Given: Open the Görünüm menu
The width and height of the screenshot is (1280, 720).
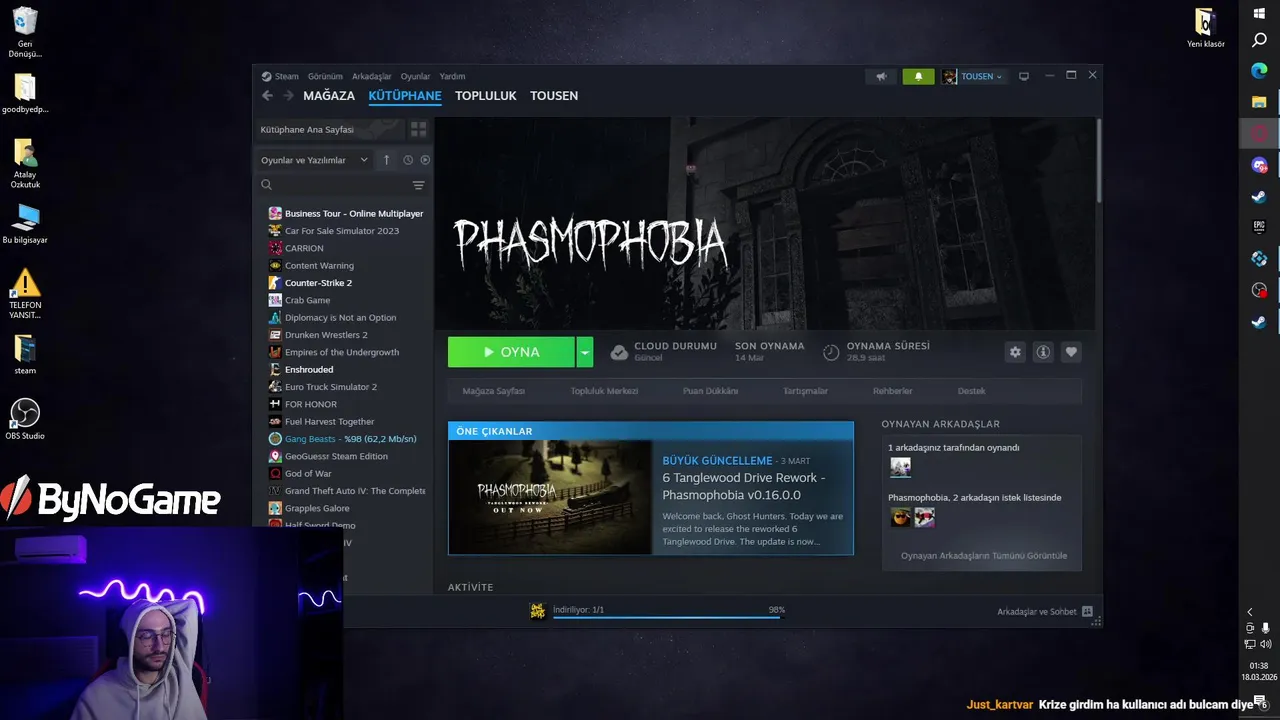Looking at the screenshot, I should [325, 76].
